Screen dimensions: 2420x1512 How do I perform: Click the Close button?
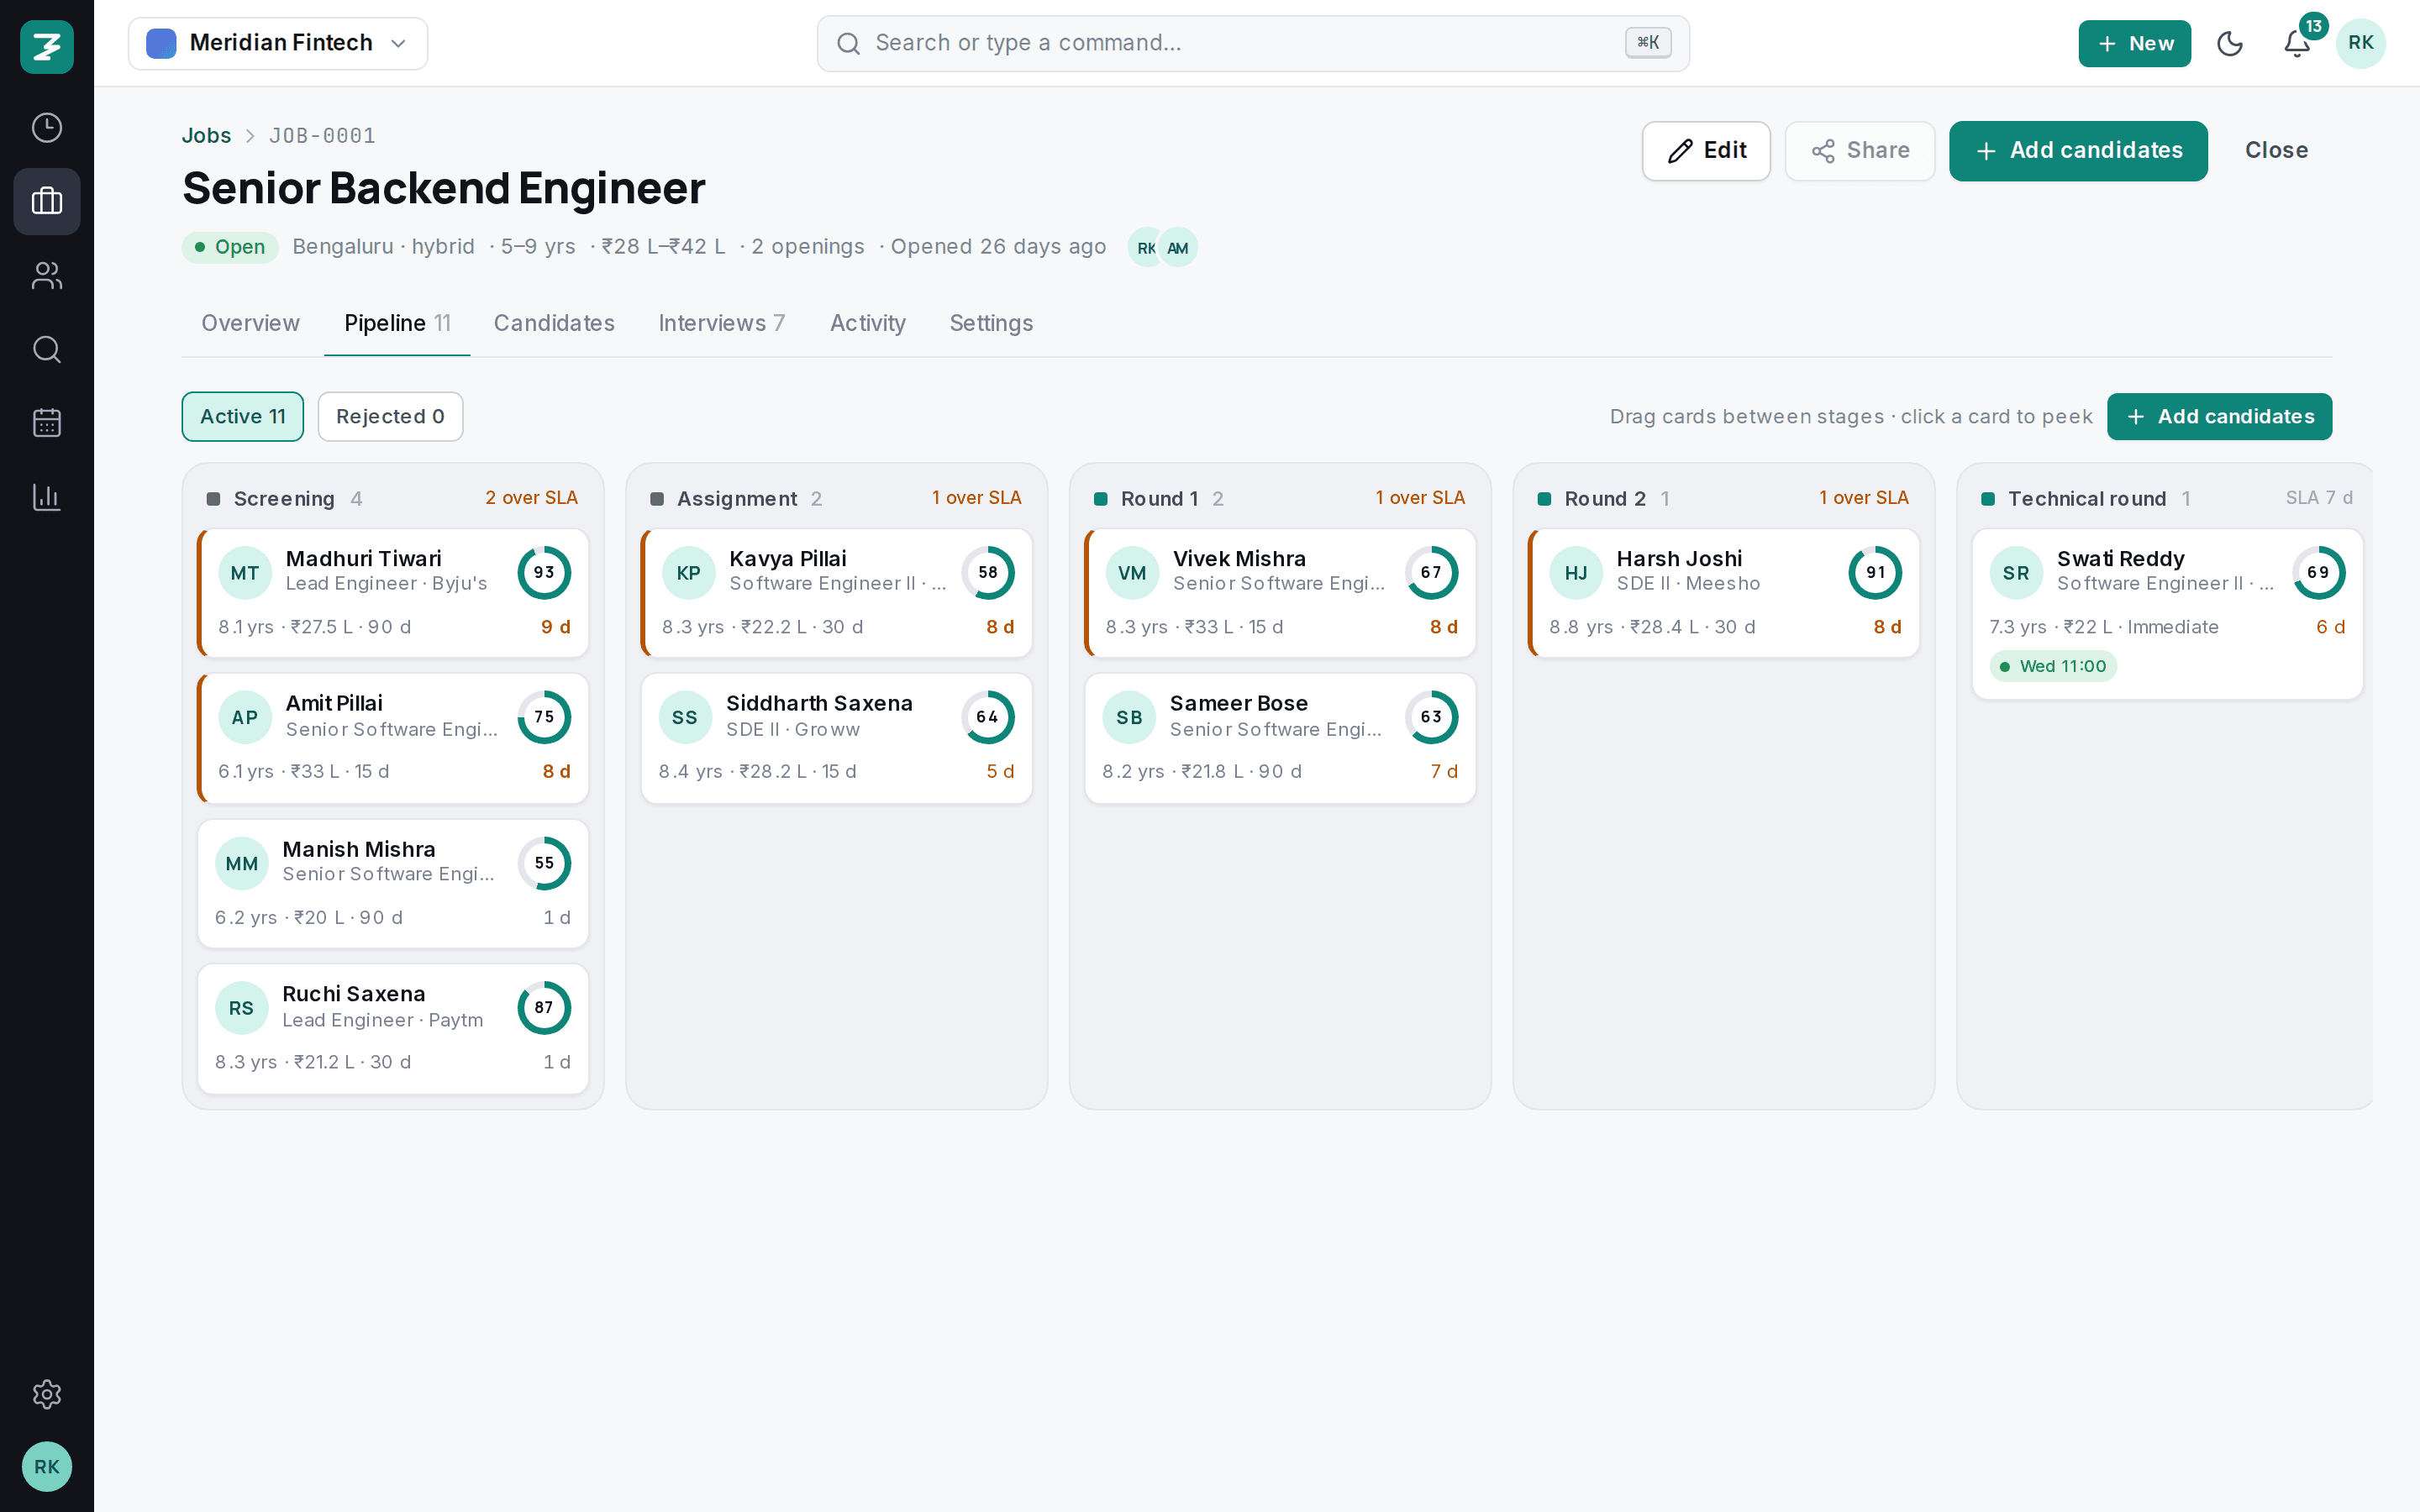(2276, 151)
